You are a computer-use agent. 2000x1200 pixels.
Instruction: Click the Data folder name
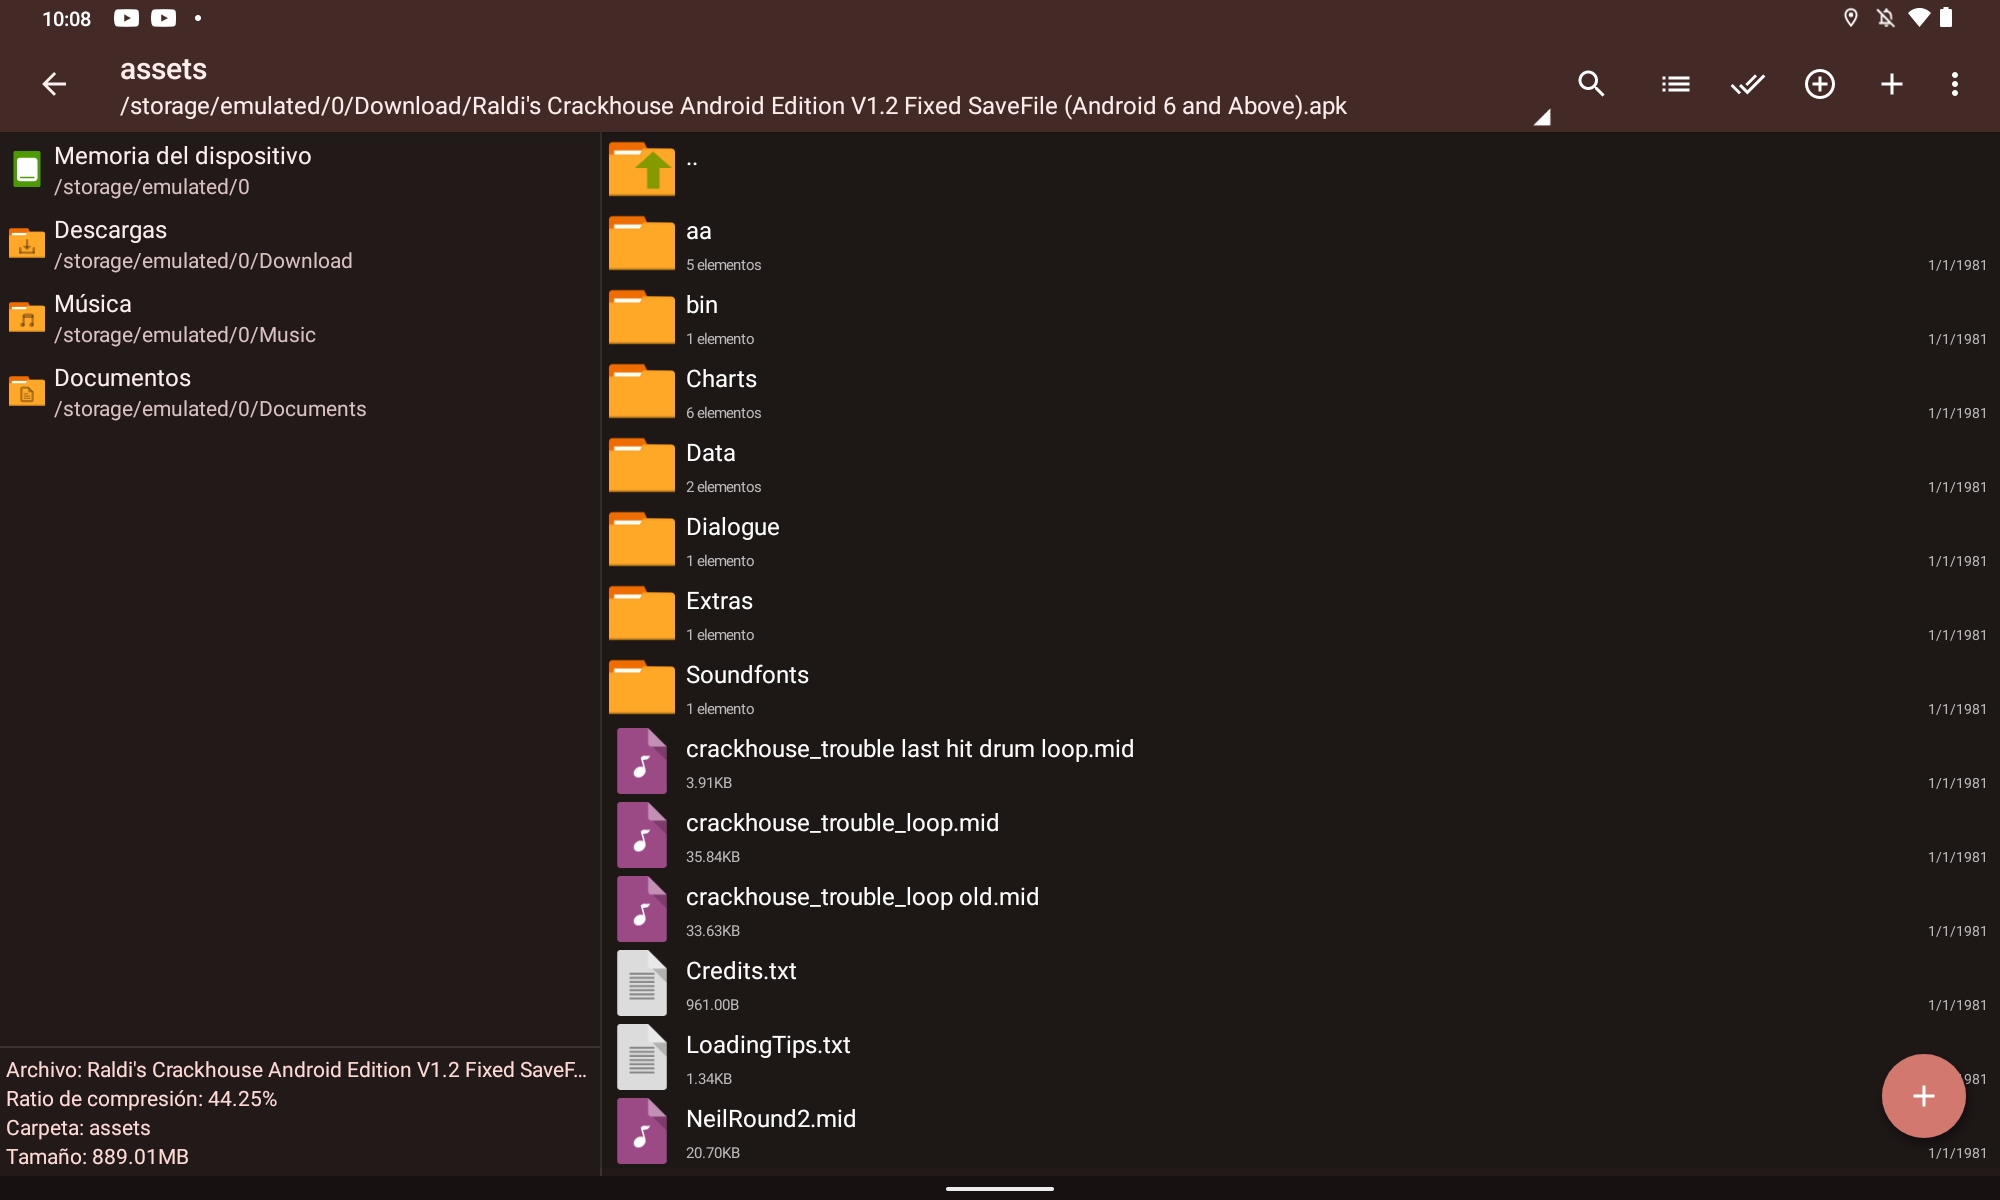point(710,453)
